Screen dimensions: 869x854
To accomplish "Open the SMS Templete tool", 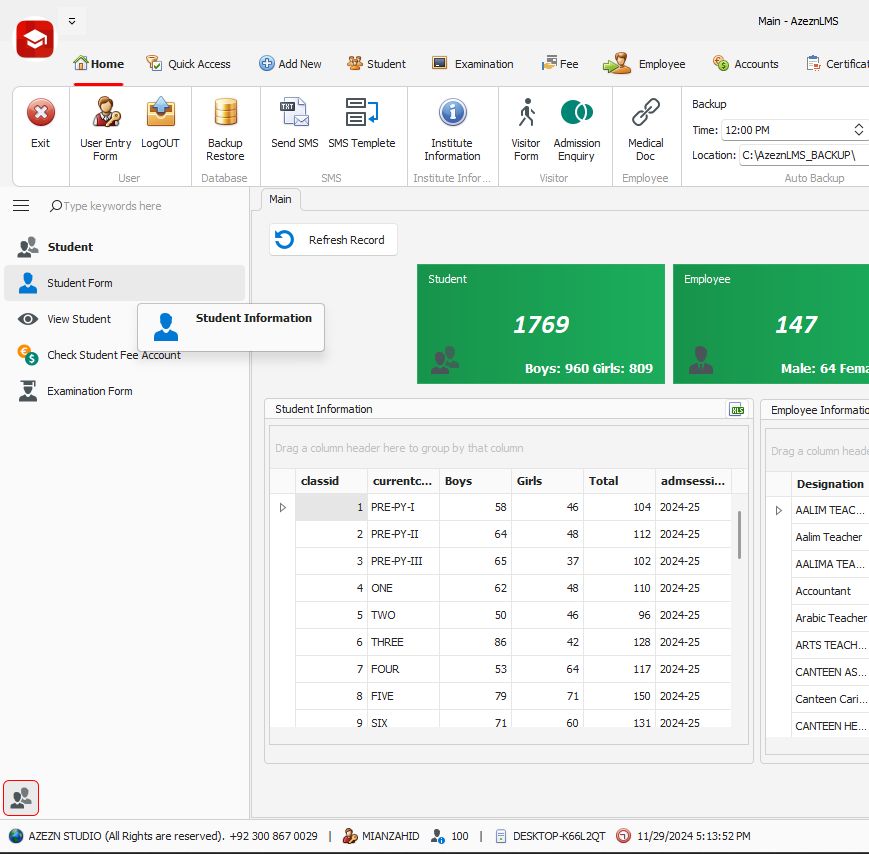I will pyautogui.click(x=361, y=124).
